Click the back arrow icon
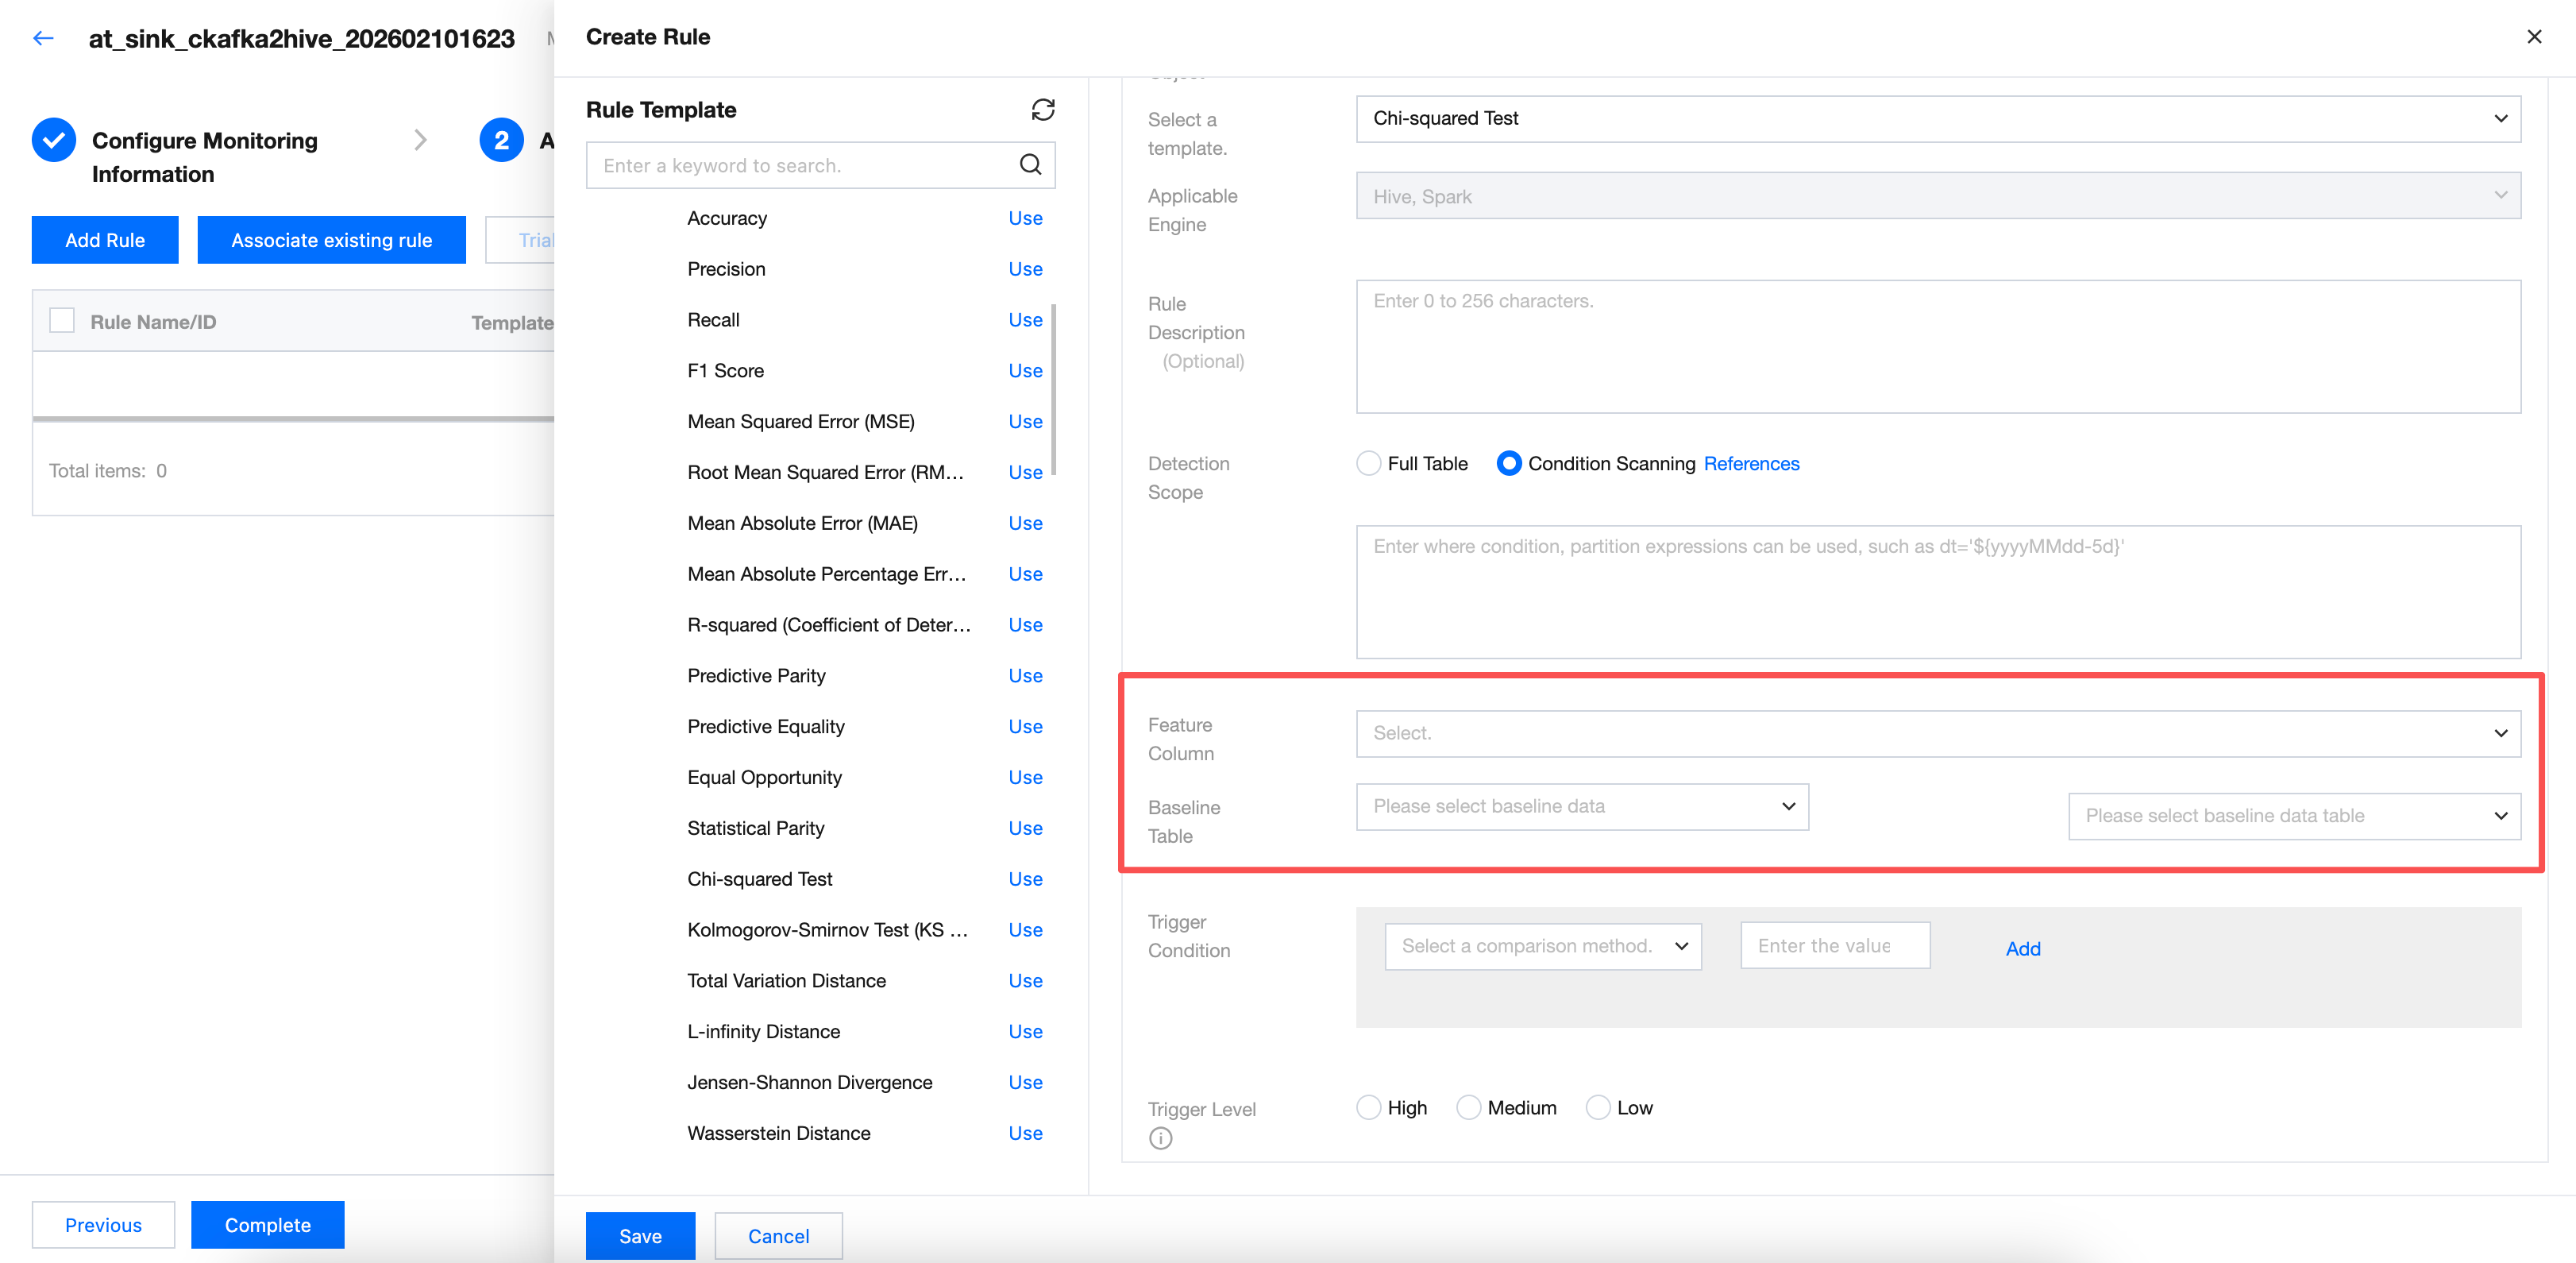The height and width of the screenshot is (1263, 2576). click(x=43, y=39)
